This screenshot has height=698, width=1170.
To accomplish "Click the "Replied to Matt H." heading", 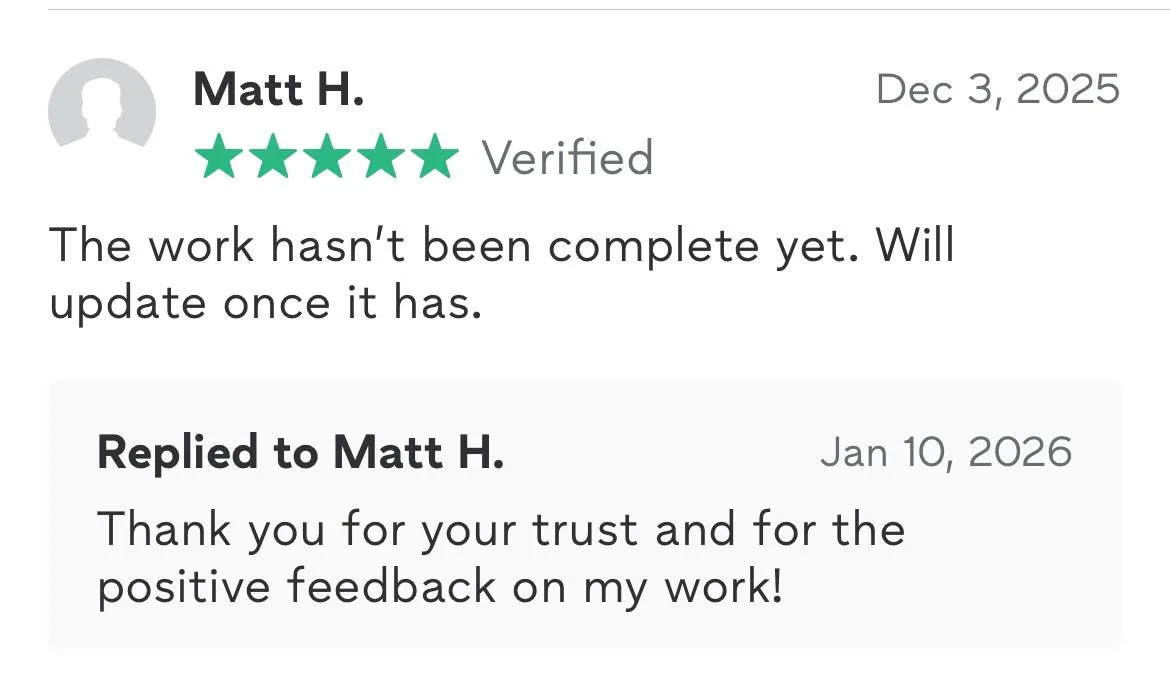I will (300, 452).
